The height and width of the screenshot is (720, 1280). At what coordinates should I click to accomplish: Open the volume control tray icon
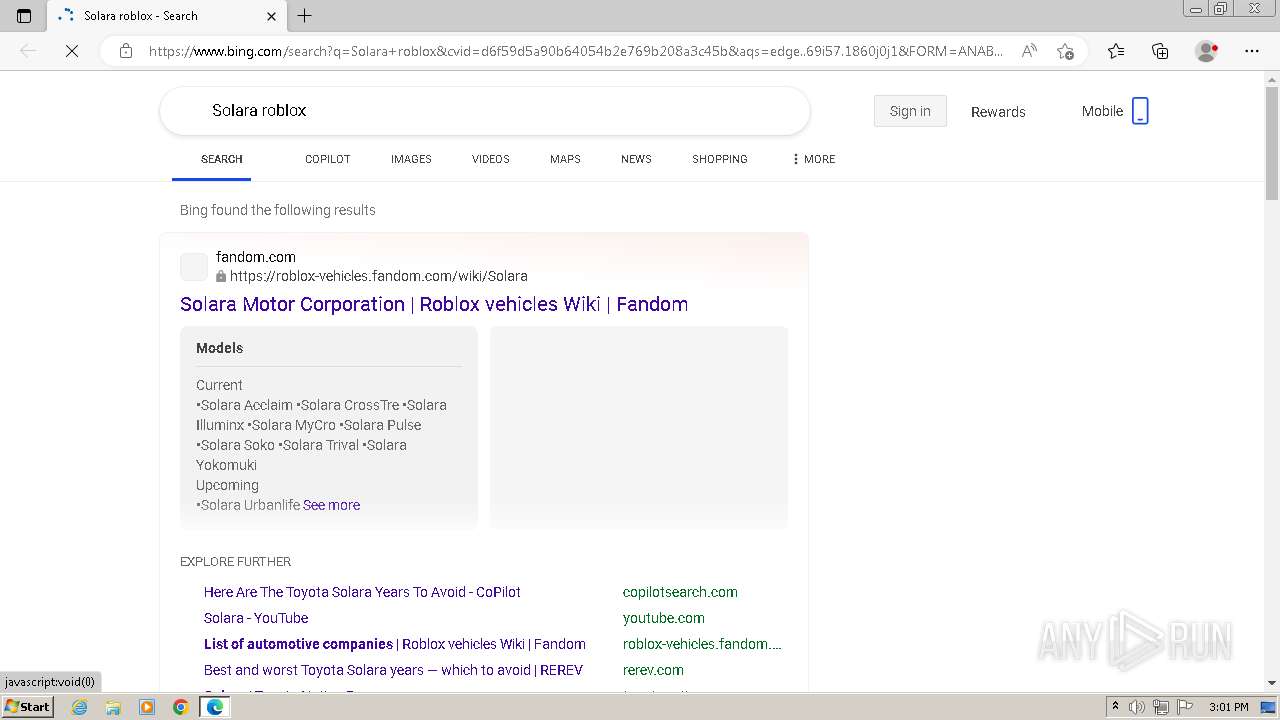point(1137,707)
